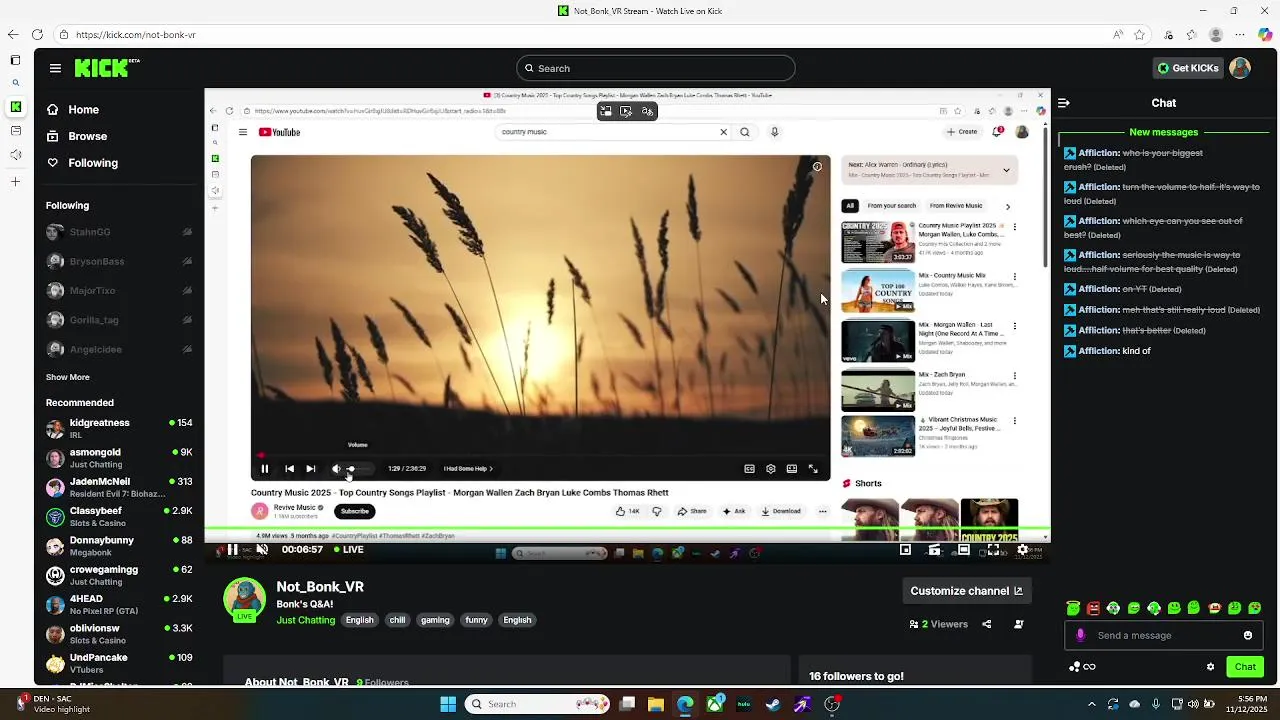Open Browse in Kick sidebar

[77, 136]
